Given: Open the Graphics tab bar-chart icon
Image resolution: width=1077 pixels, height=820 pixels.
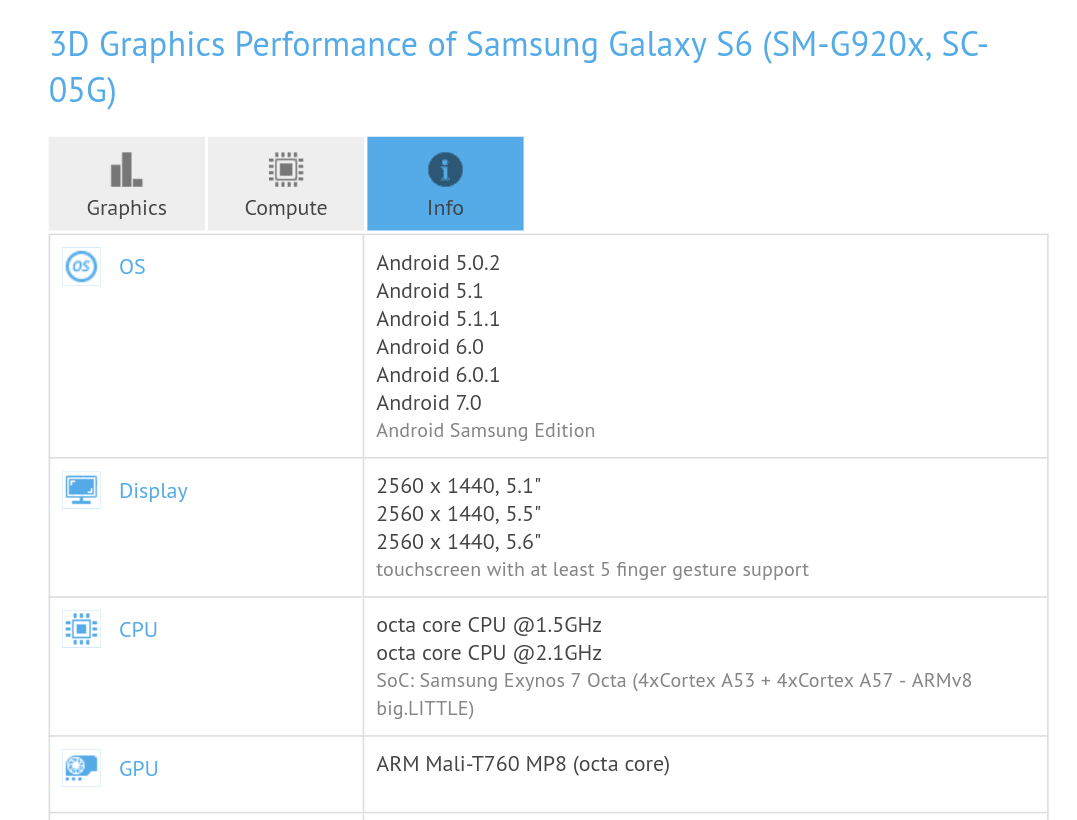Looking at the screenshot, I should point(126,170).
